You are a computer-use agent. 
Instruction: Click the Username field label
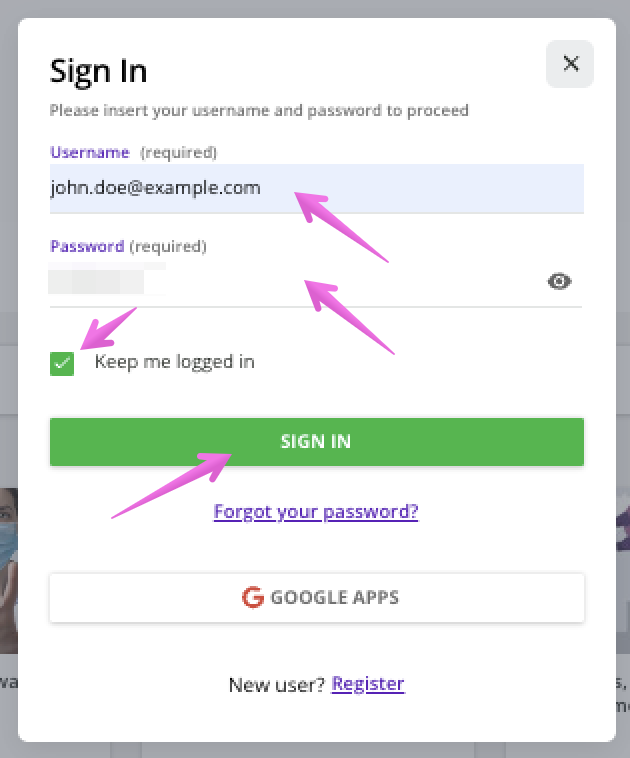[x=90, y=152]
